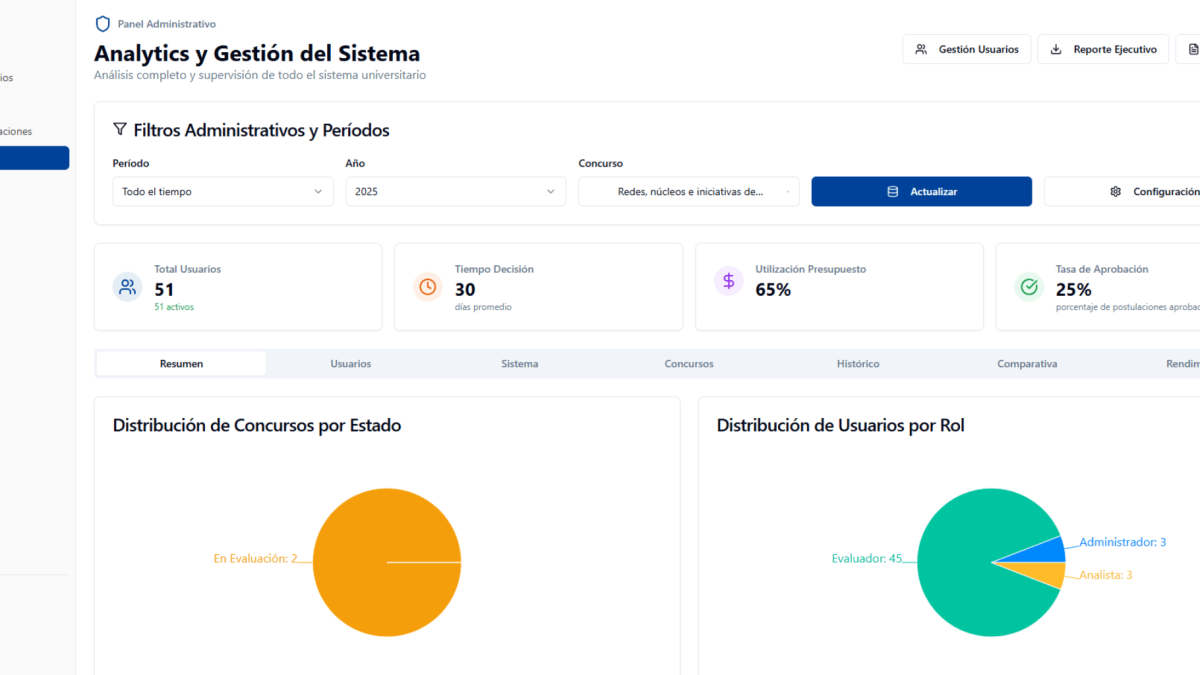Select the Histórico tab
This screenshot has width=1200, height=675.
[858, 364]
